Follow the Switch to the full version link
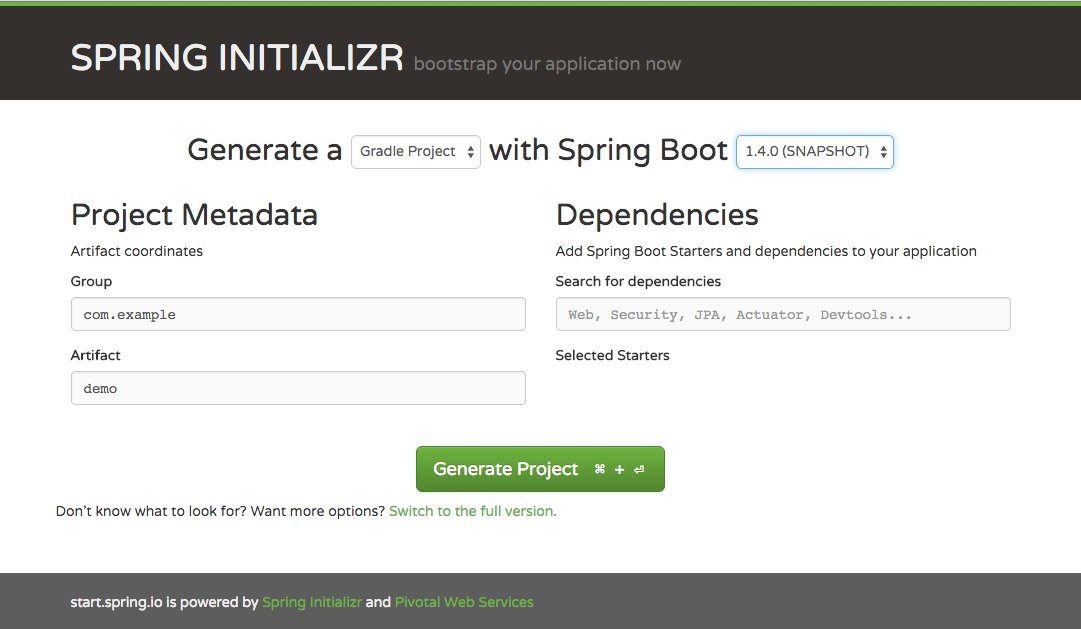The image size is (1081, 629). (x=472, y=511)
